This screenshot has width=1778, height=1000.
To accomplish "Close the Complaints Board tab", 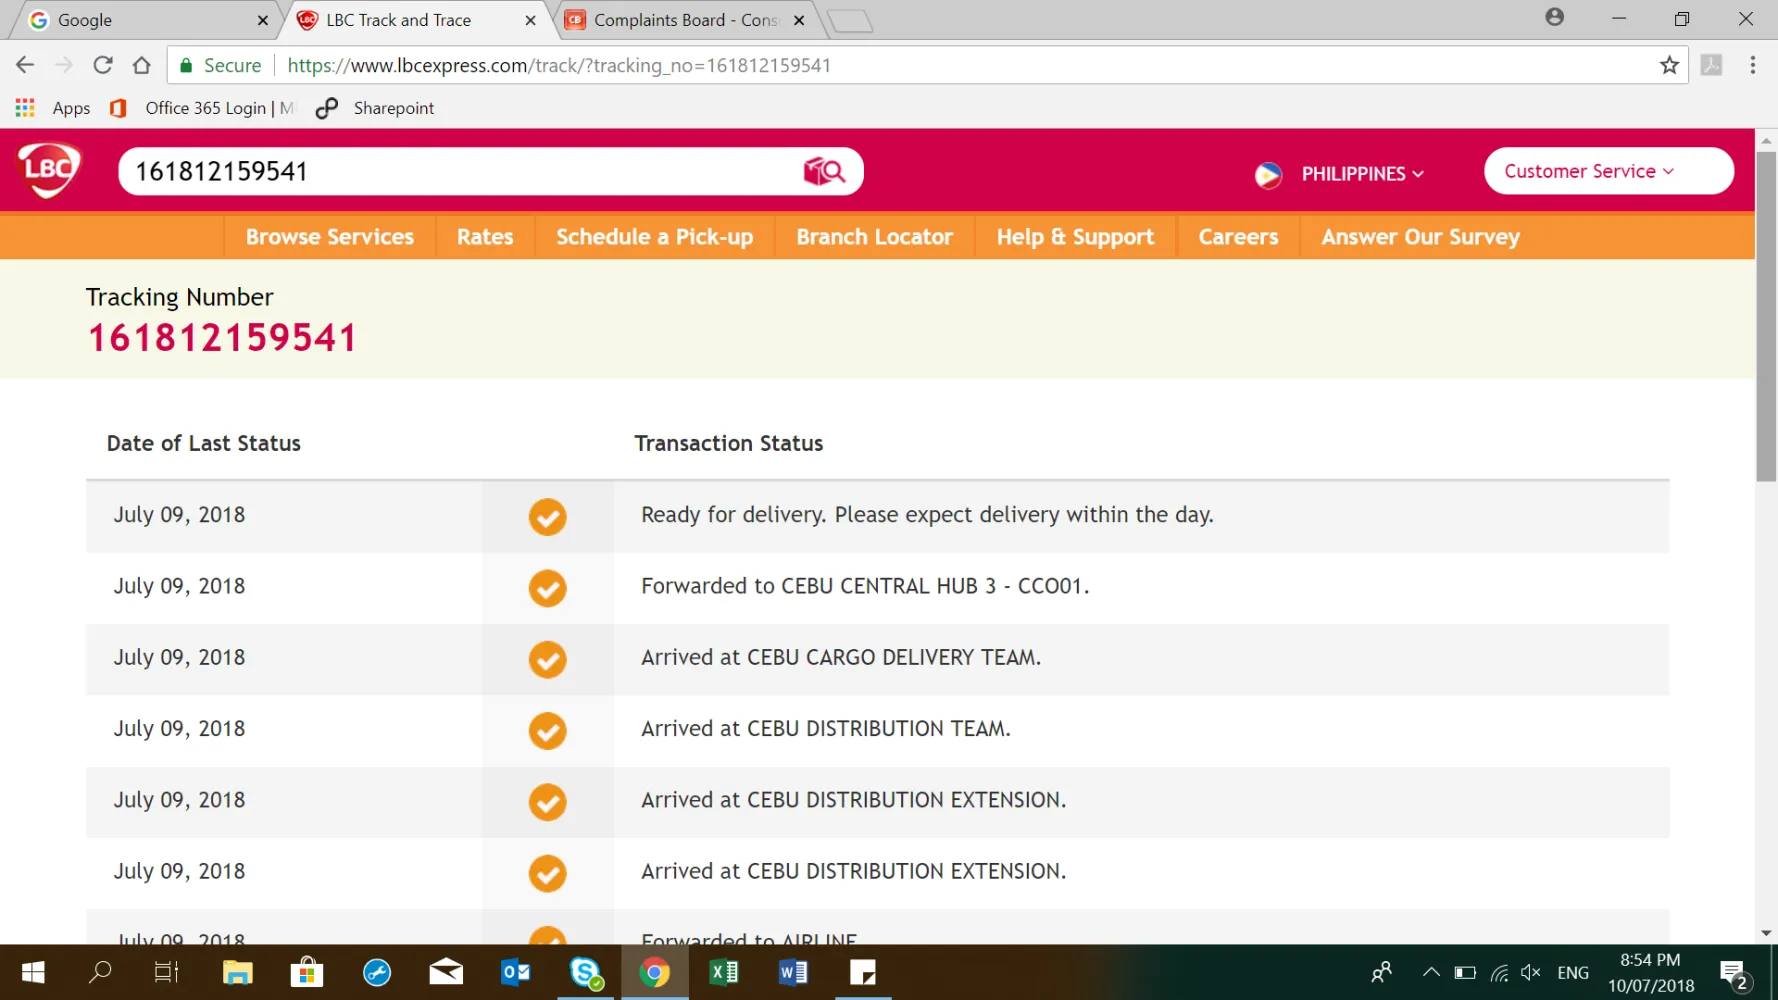I will click(799, 20).
